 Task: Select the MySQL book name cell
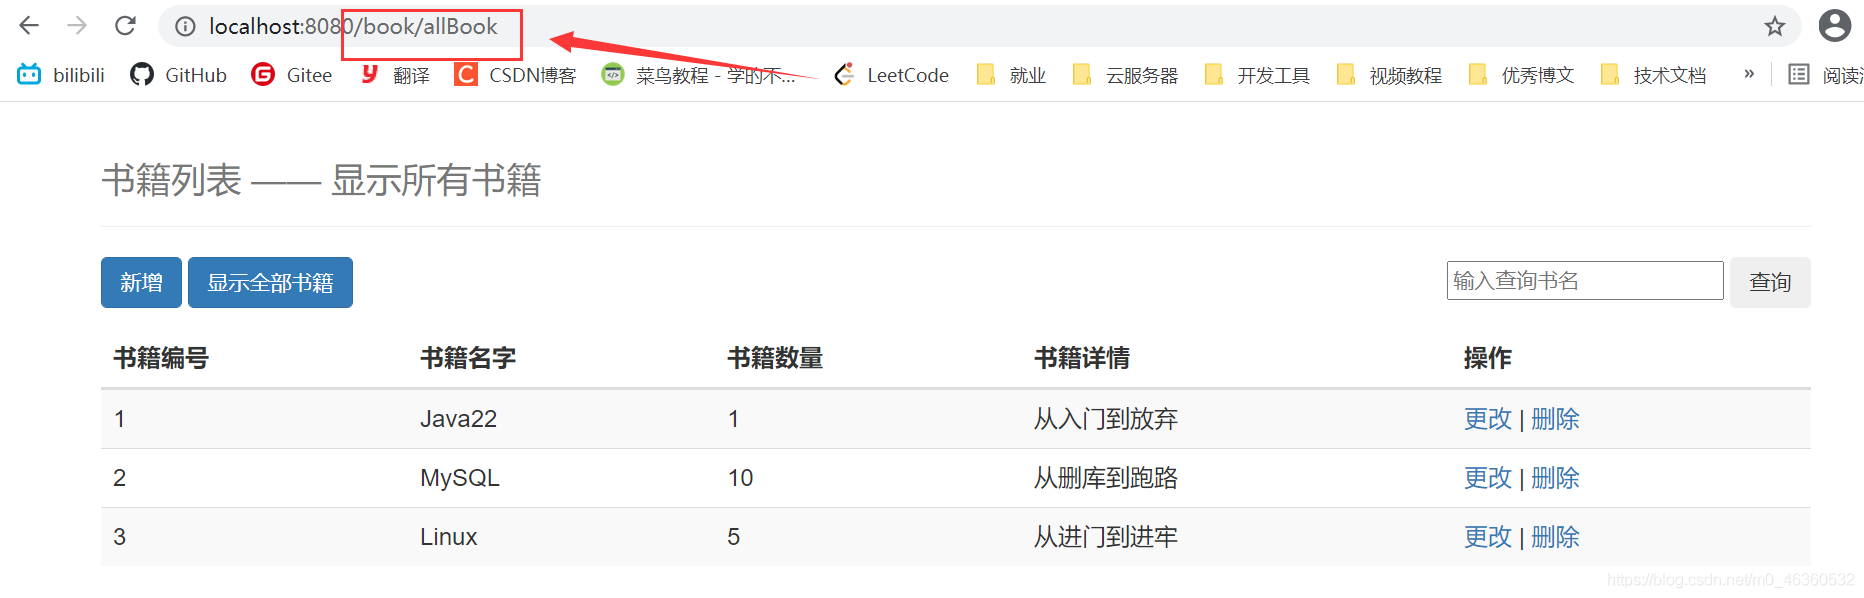(x=459, y=478)
